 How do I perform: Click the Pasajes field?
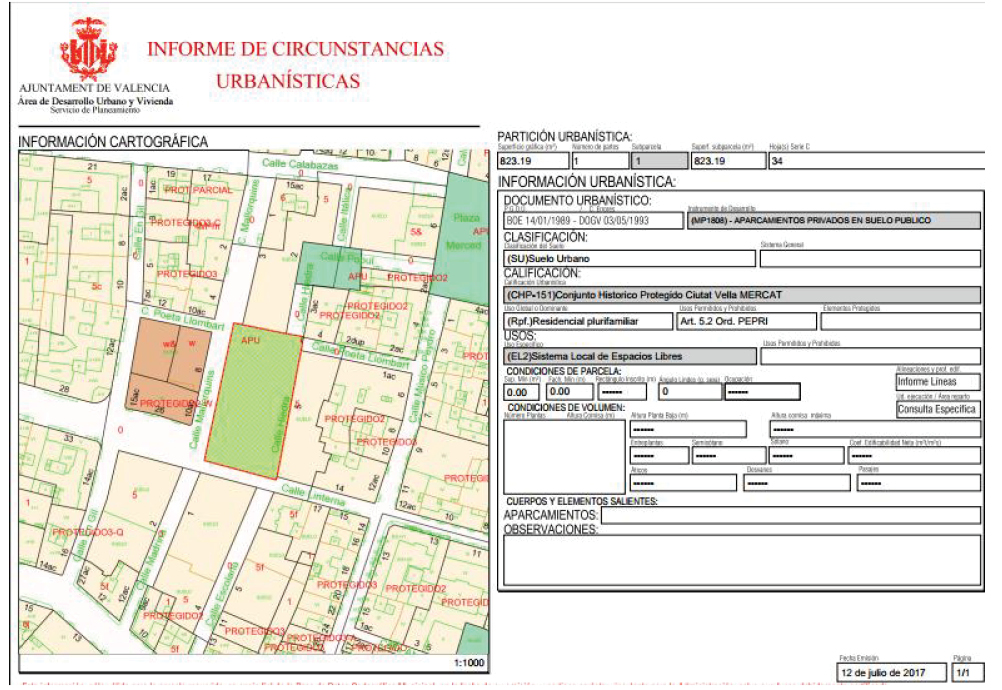tap(919, 483)
